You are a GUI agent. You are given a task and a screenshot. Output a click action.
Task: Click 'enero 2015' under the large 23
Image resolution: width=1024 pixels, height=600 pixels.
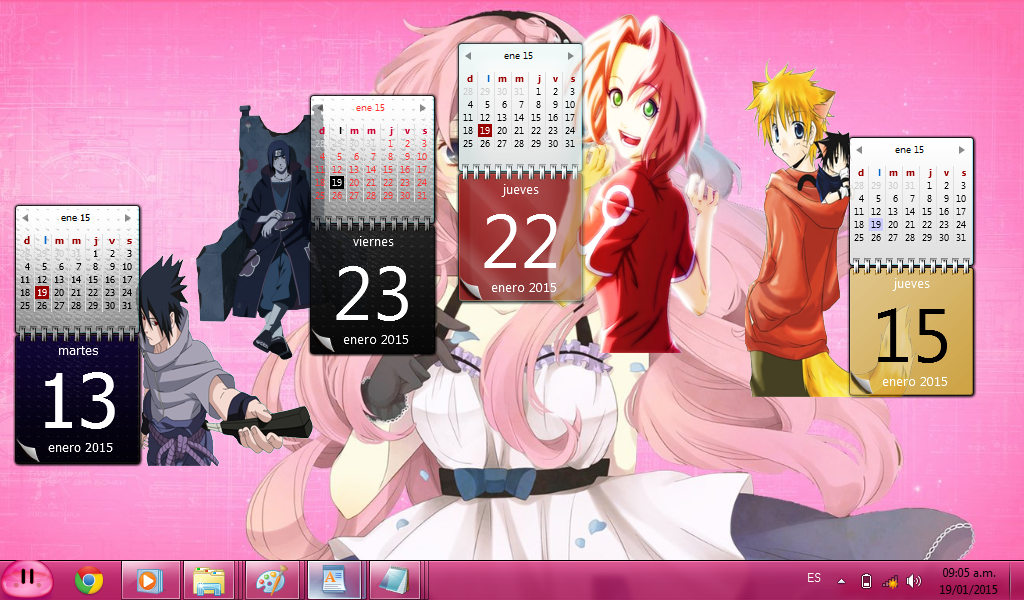tap(376, 339)
